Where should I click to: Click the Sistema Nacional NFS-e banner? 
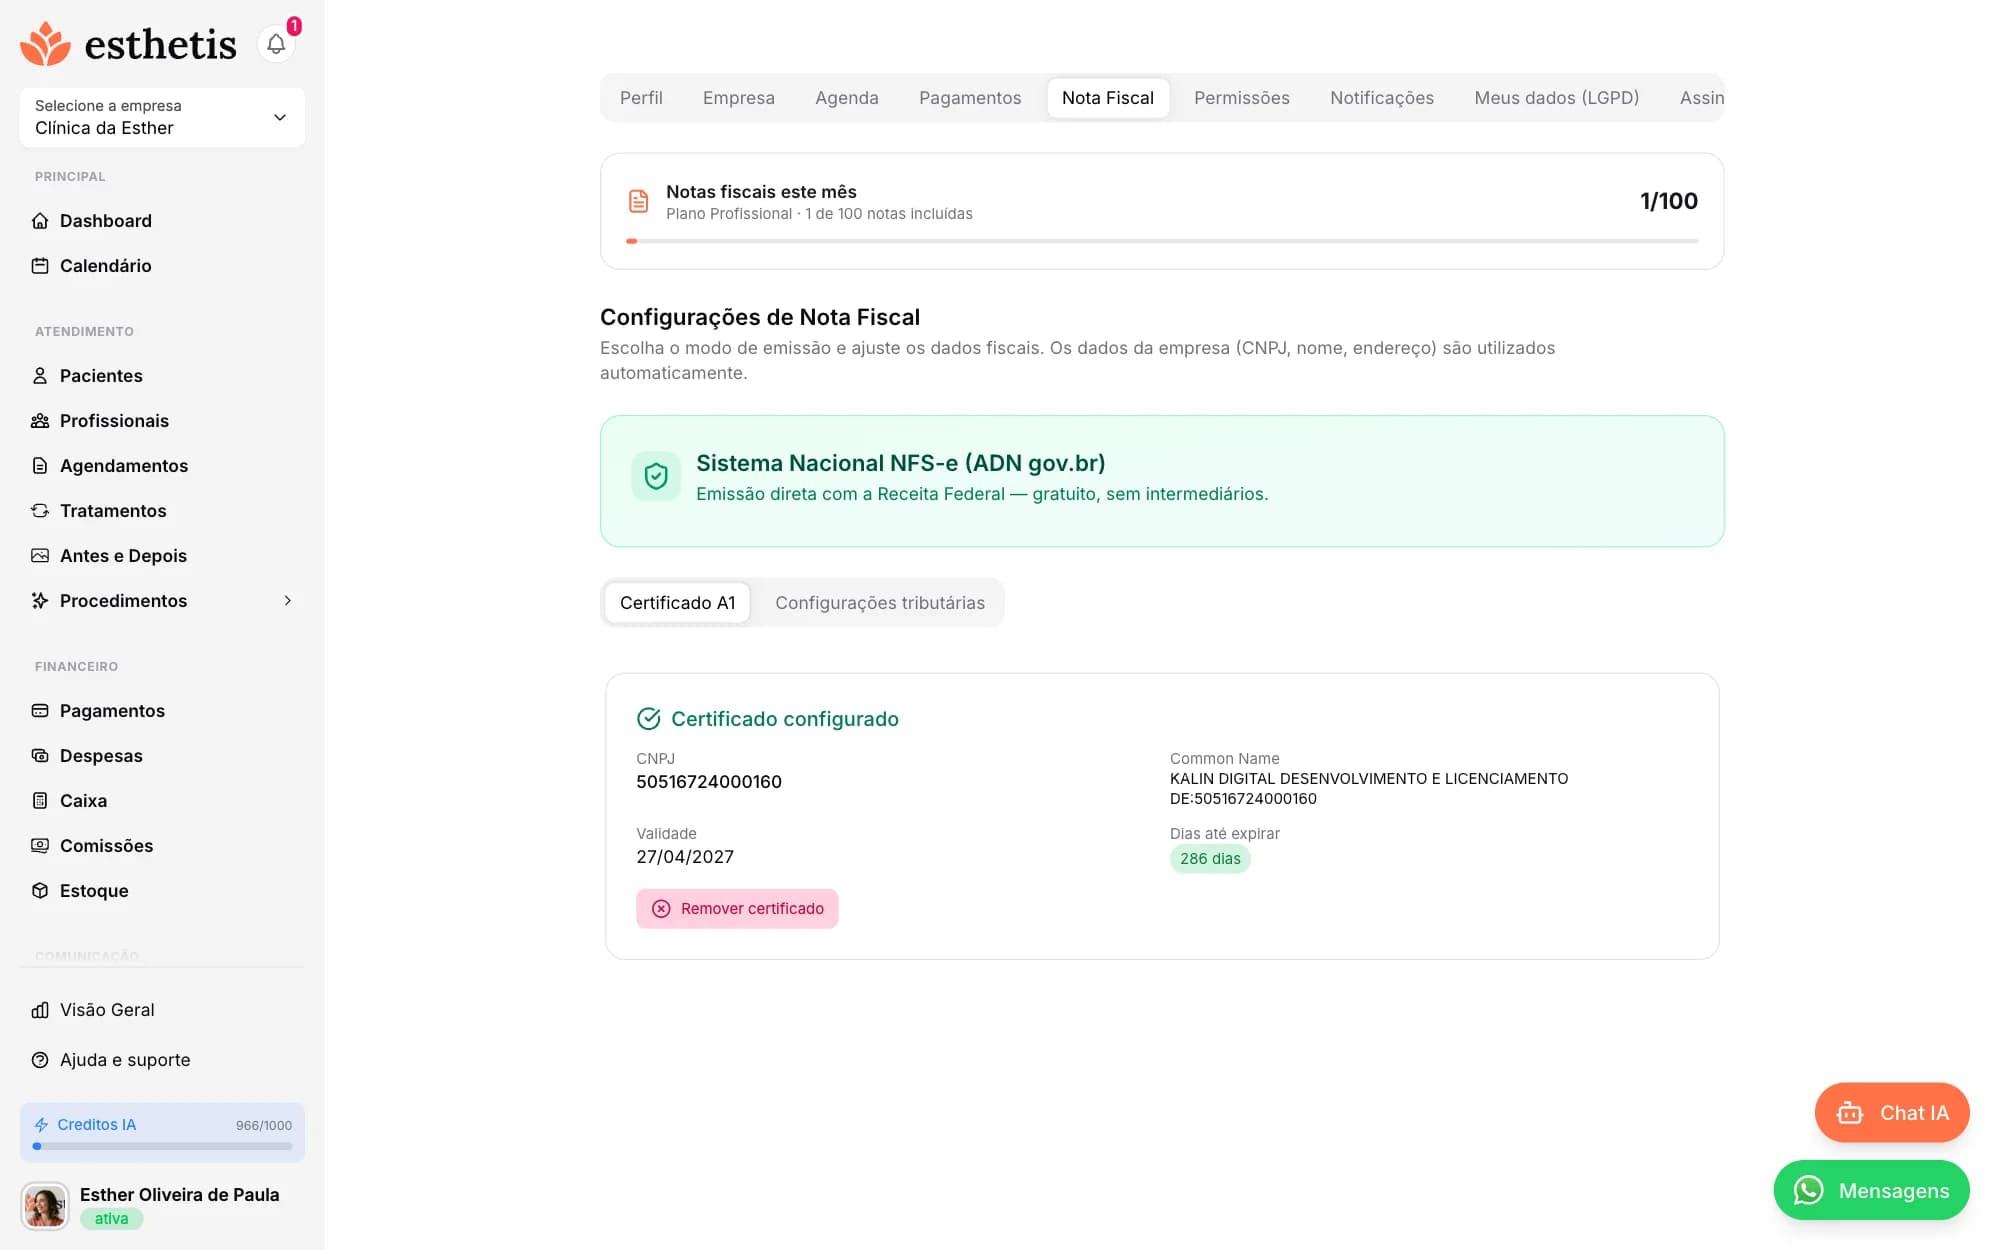tap(1162, 481)
